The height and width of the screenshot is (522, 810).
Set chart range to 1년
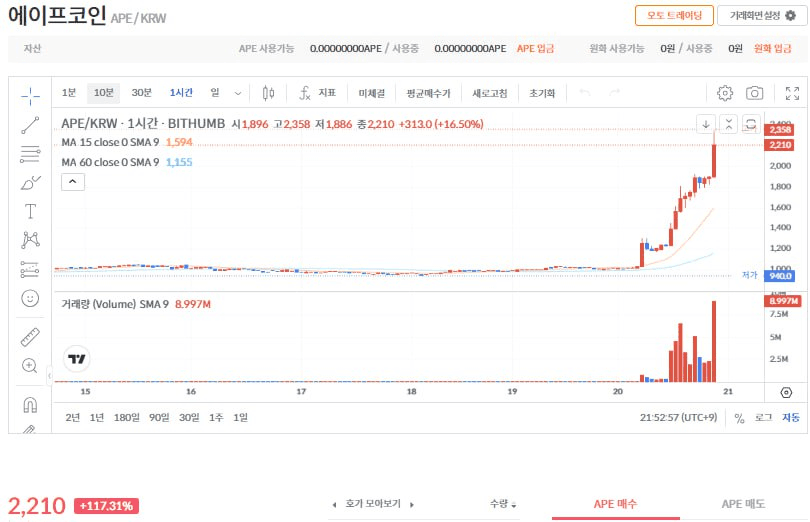[97, 417]
